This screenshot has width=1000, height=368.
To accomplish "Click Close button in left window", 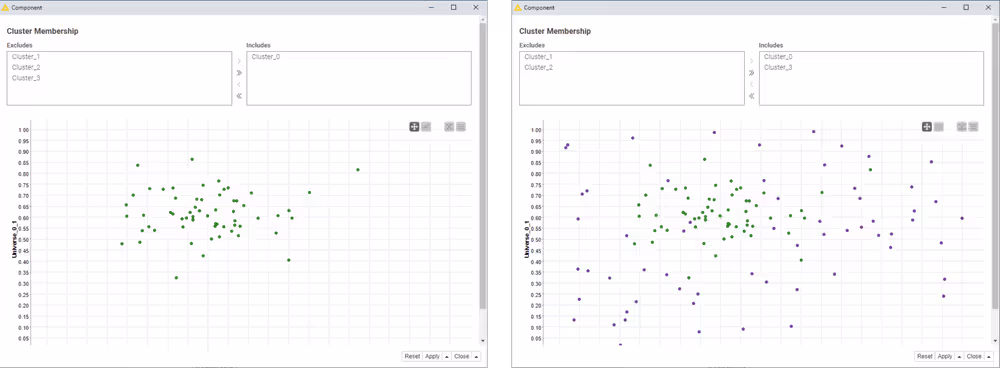I will coord(462,357).
